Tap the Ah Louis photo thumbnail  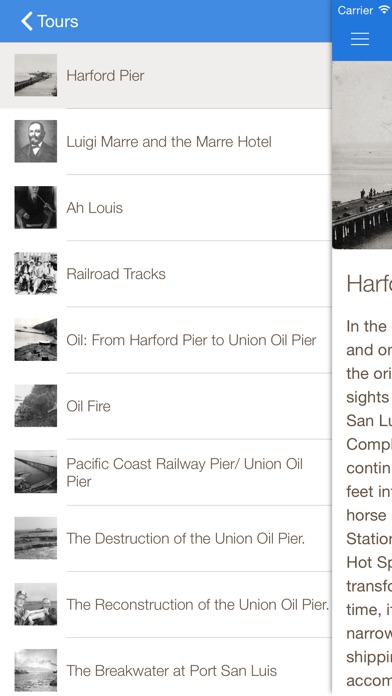tap(36, 207)
